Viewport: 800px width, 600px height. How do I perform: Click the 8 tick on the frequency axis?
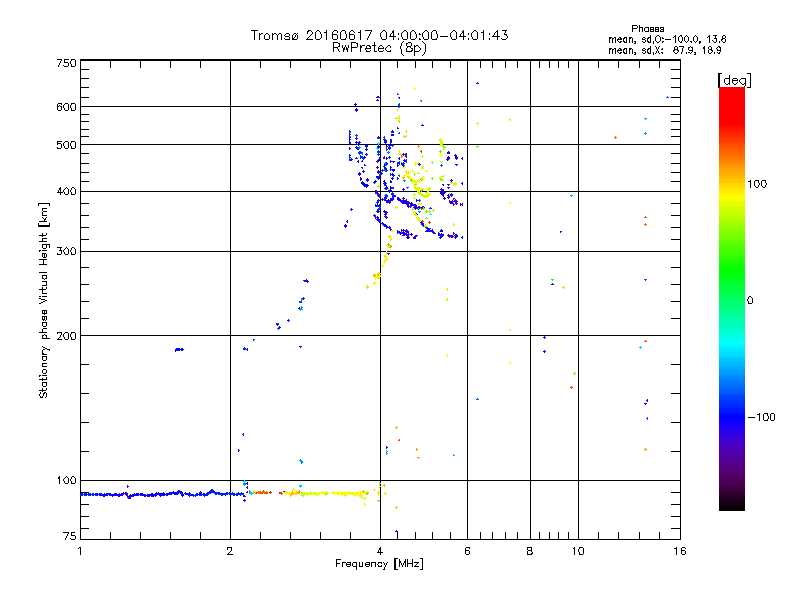pos(529,551)
